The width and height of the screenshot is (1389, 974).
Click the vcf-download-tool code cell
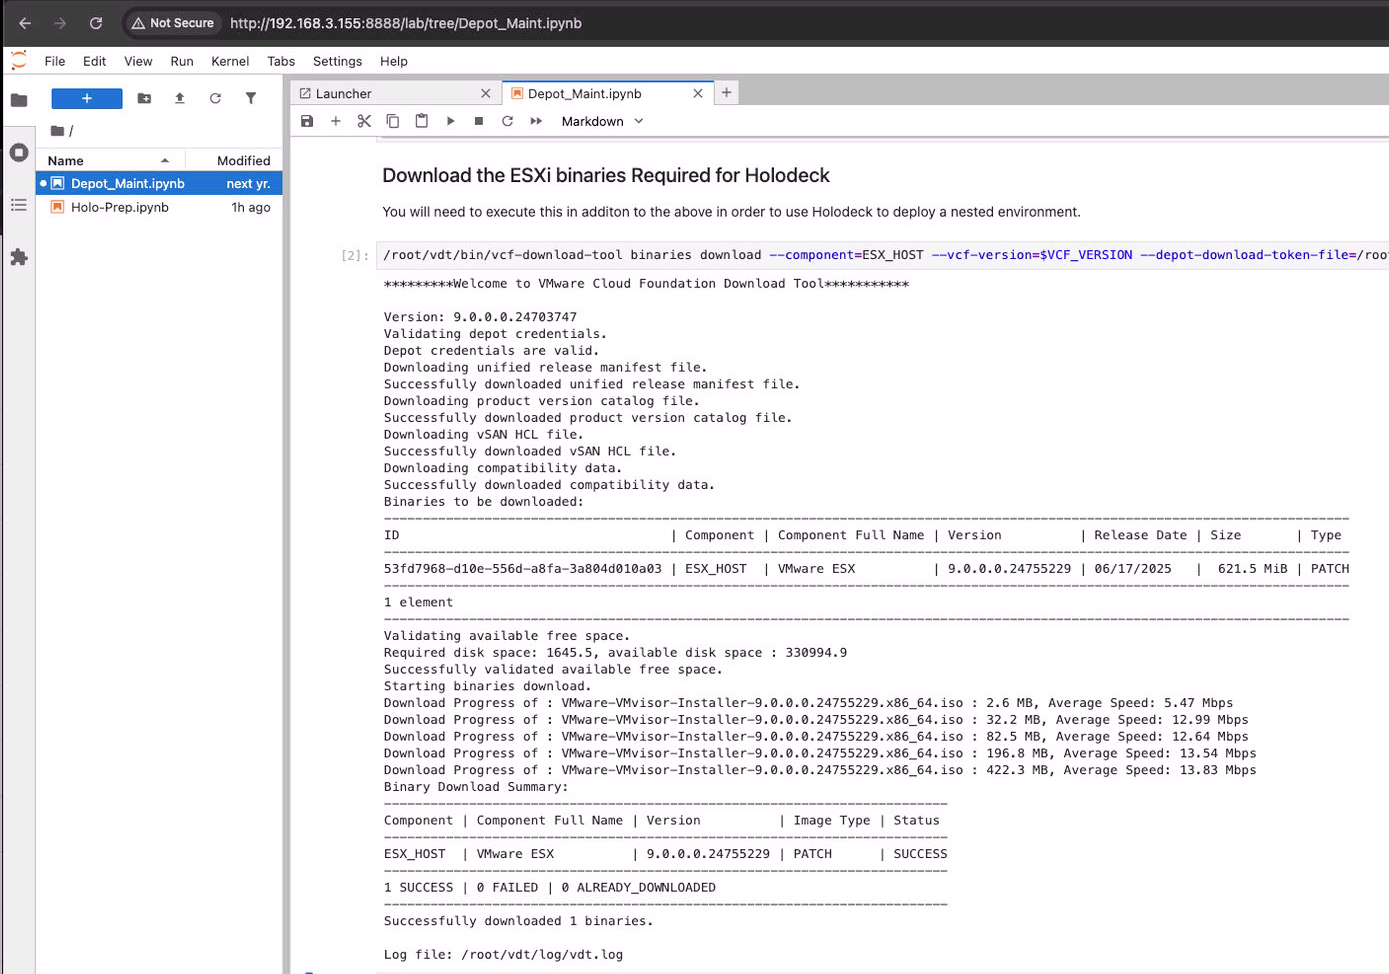(x=883, y=255)
